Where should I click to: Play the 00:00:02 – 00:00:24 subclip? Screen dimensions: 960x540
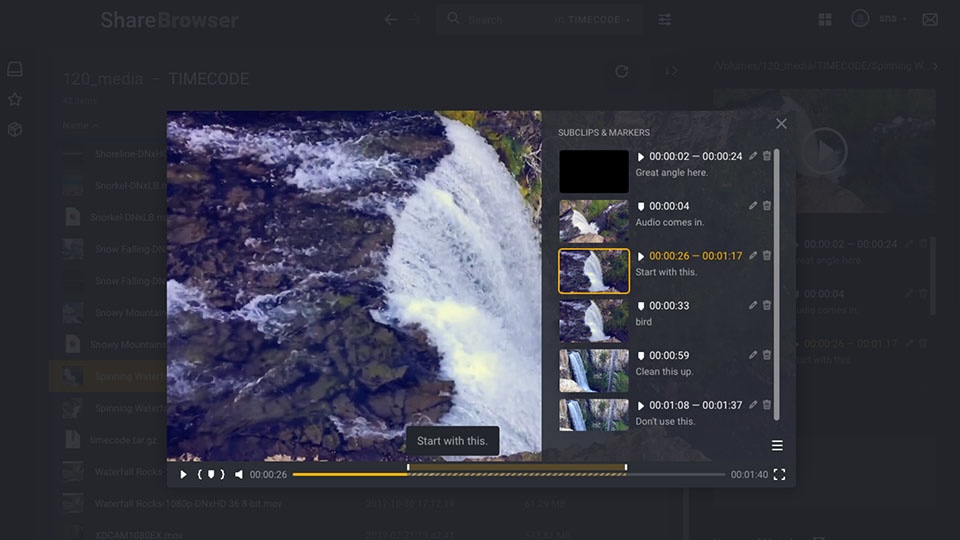point(640,157)
